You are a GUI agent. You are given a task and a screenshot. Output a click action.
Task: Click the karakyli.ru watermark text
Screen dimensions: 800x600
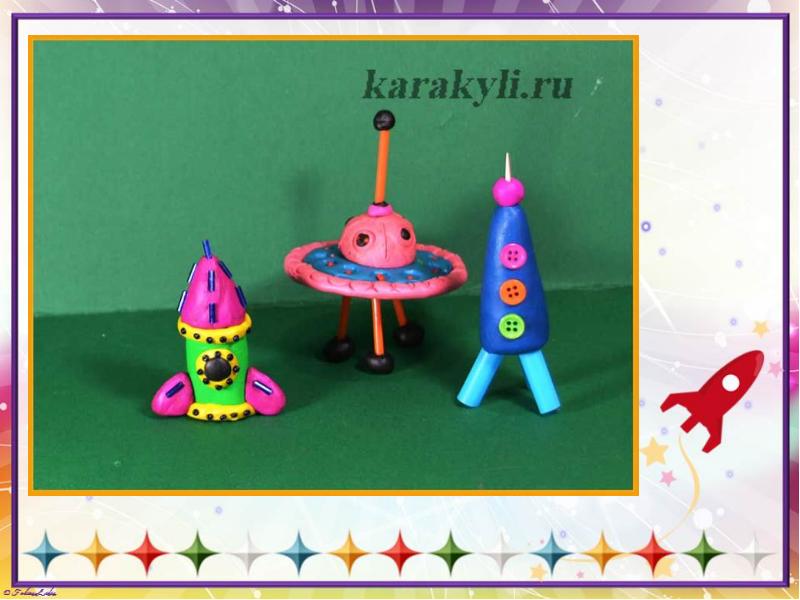[467, 85]
